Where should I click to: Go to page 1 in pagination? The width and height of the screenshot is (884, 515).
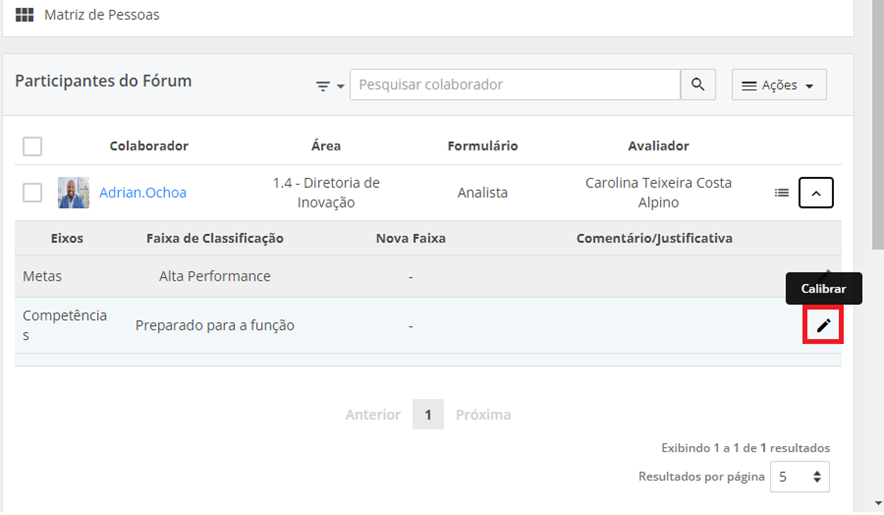click(x=428, y=414)
